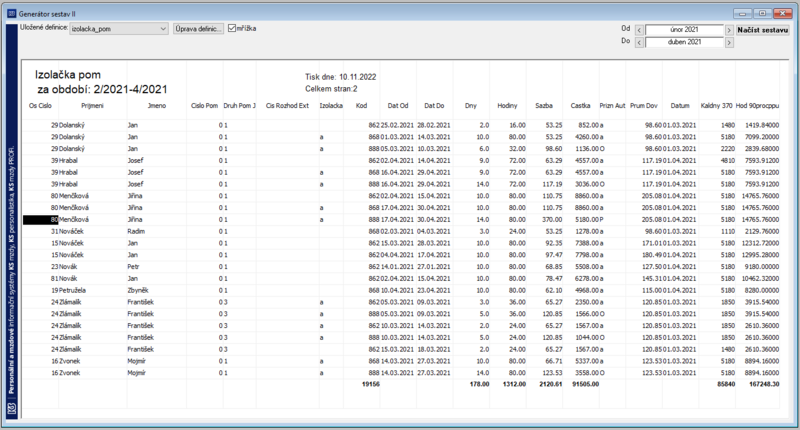Click the Hodiny column header
Image resolution: width=800 pixels, height=430 pixels.
(x=507, y=106)
